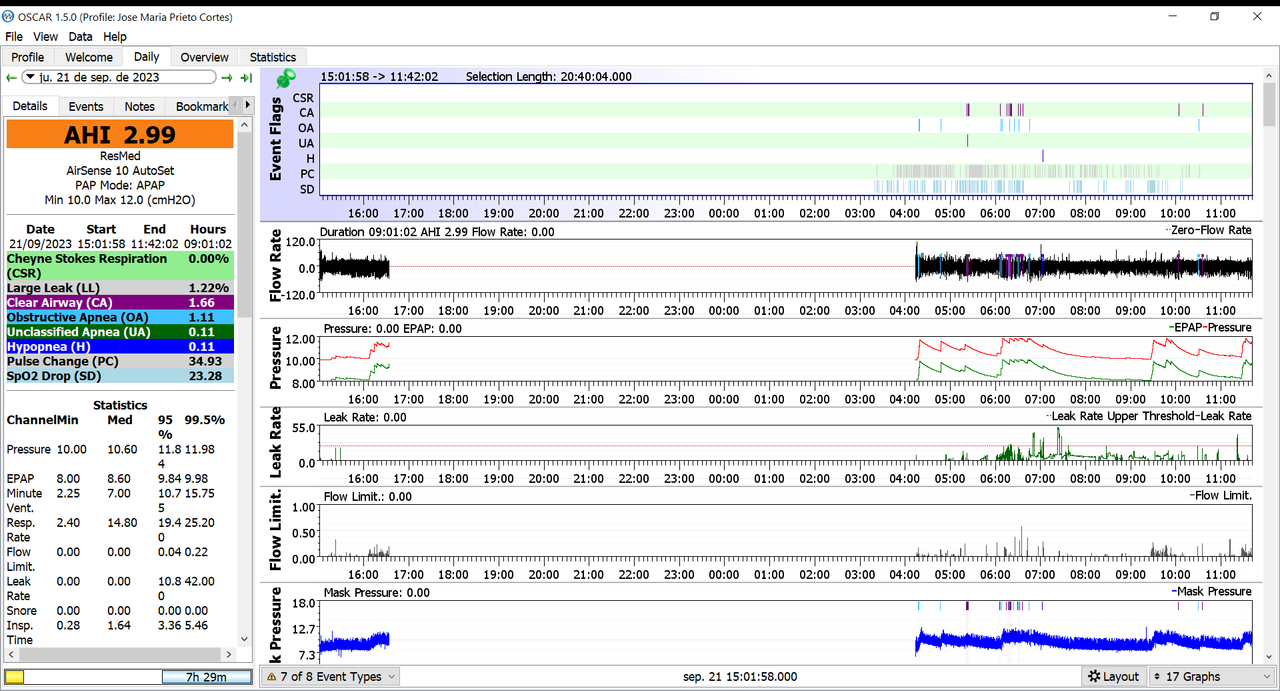
Task: Click the SD row label in Event Flags
Action: (307, 189)
